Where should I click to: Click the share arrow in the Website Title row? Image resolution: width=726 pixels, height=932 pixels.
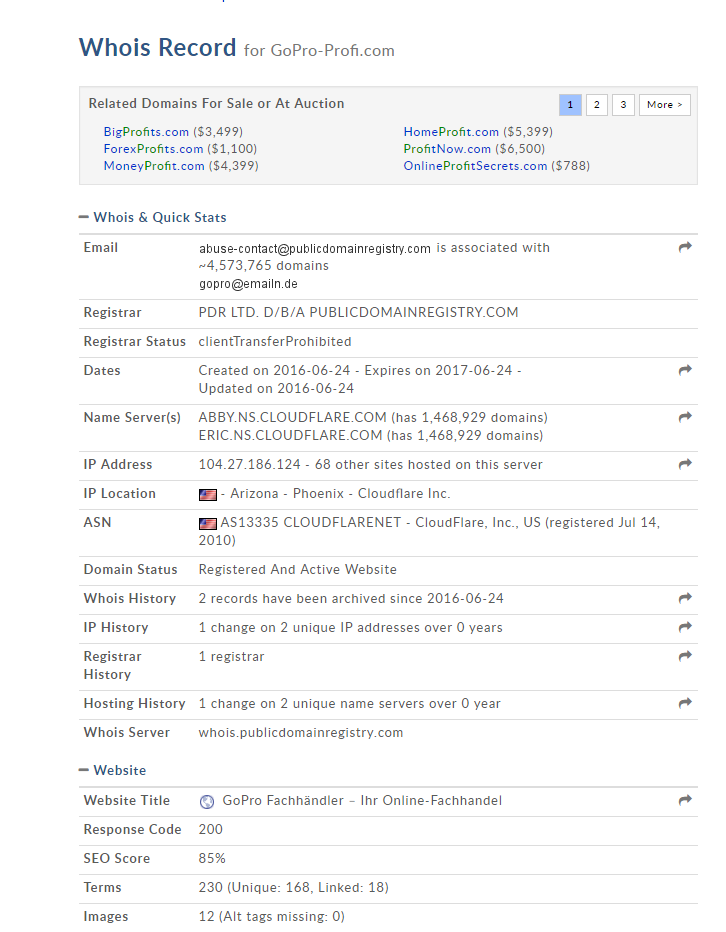tap(685, 801)
